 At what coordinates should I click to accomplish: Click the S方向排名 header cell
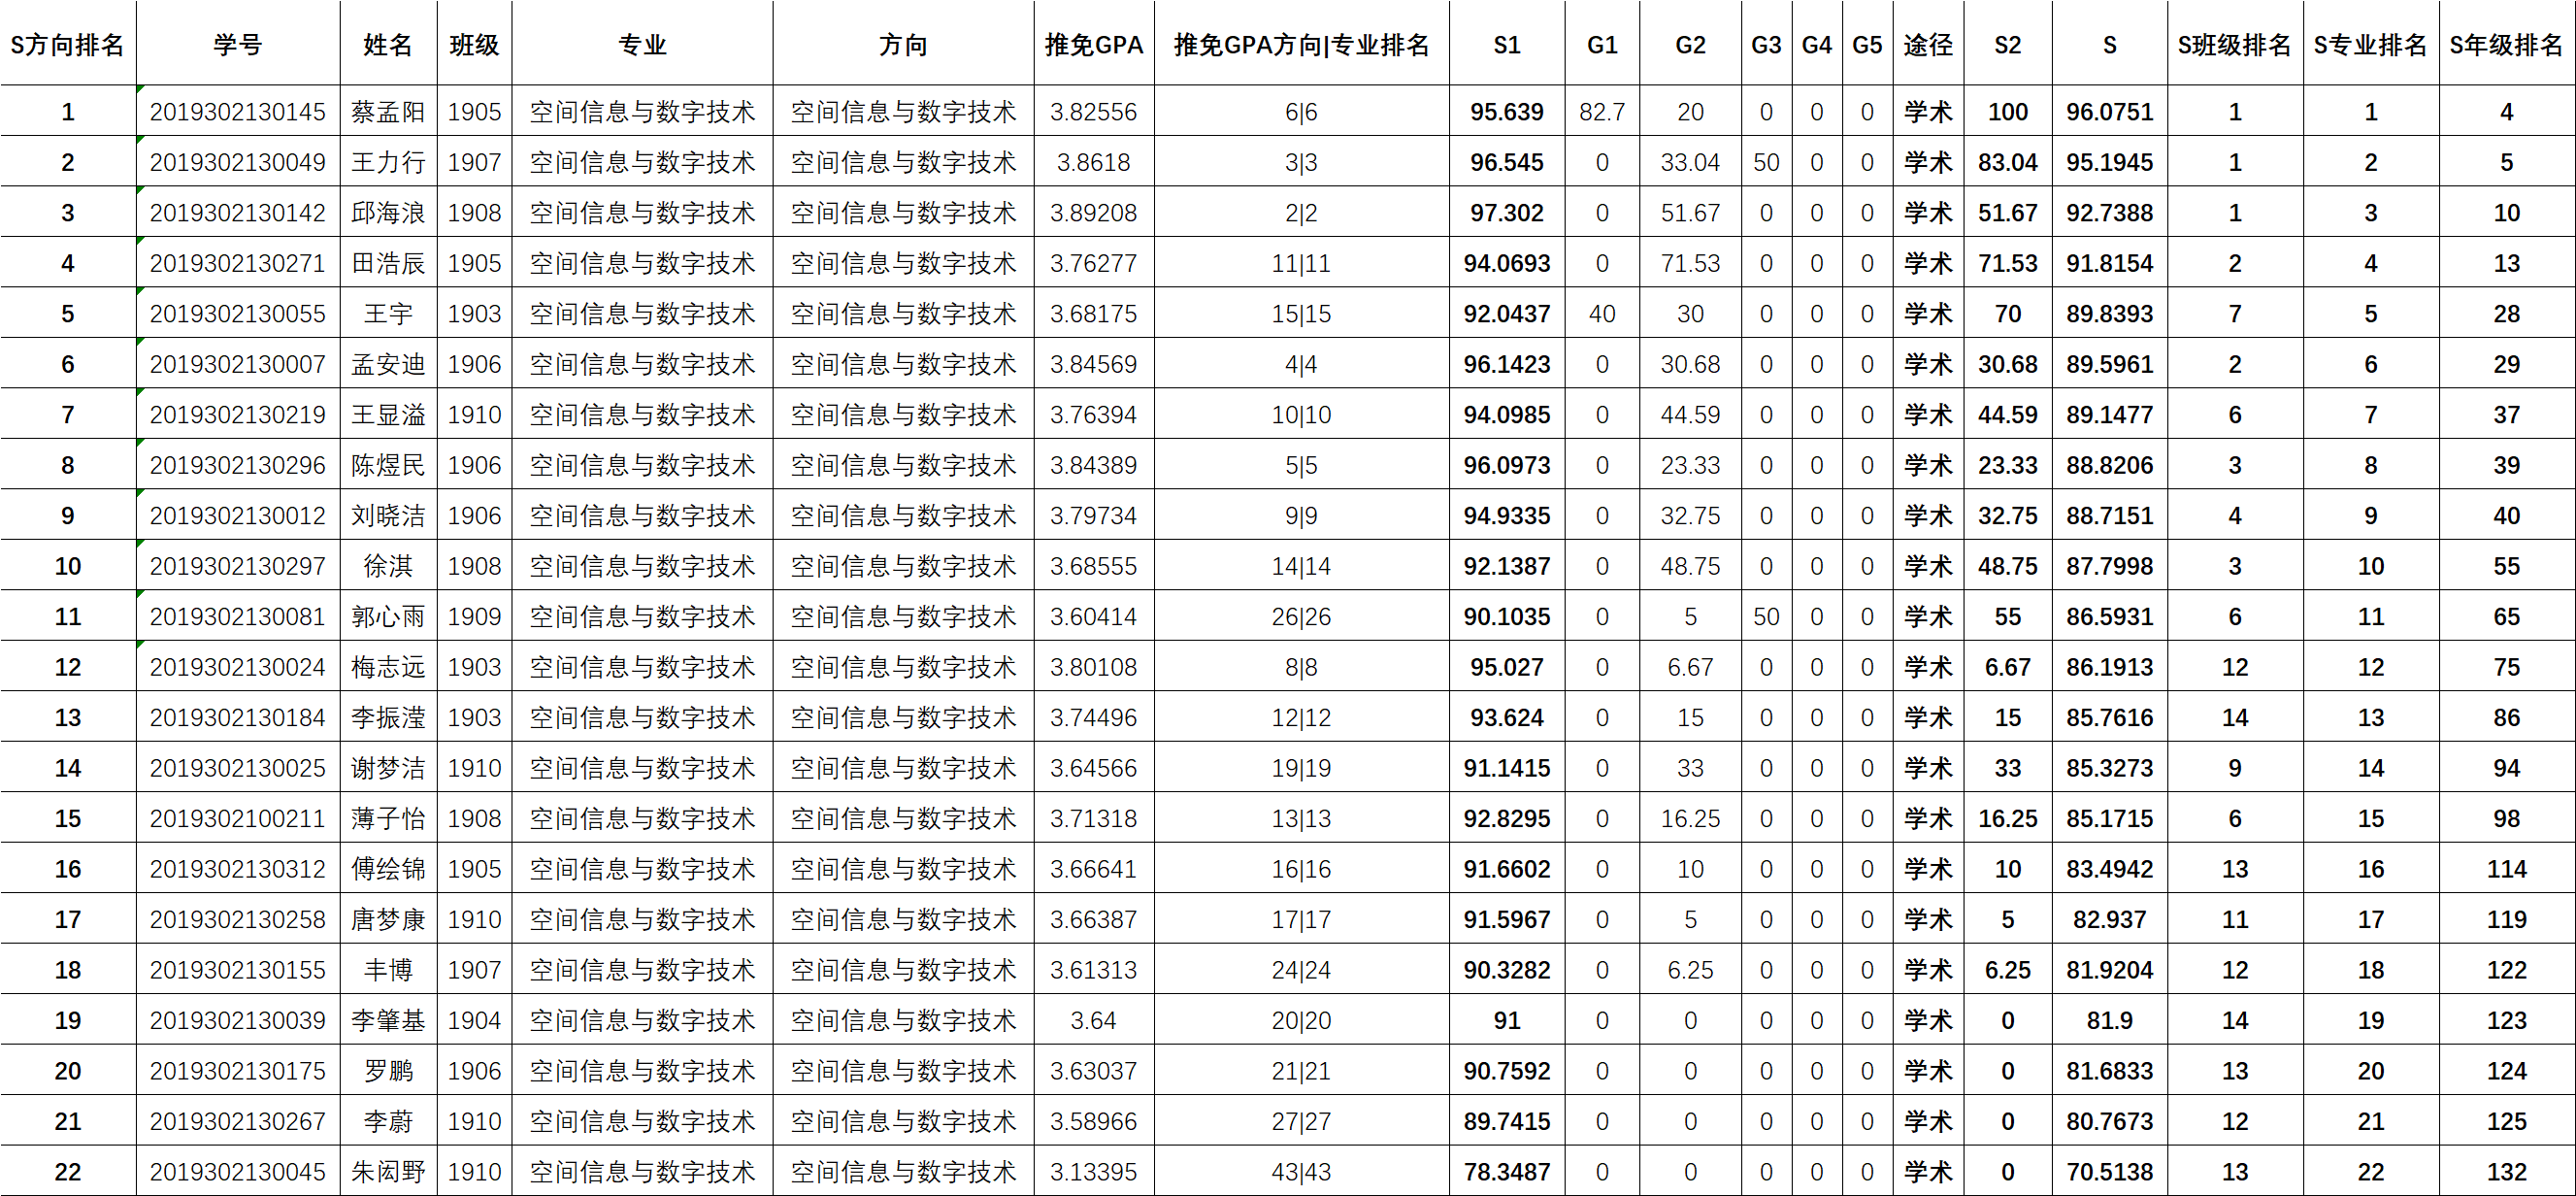click(x=68, y=45)
